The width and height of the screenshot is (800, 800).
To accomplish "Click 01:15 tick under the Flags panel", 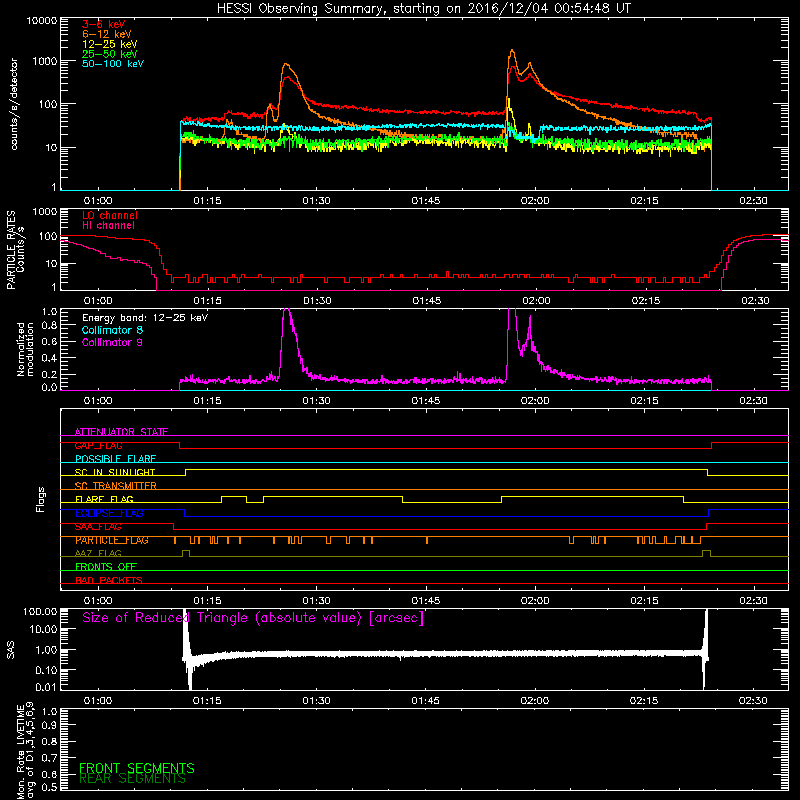I will (207, 601).
